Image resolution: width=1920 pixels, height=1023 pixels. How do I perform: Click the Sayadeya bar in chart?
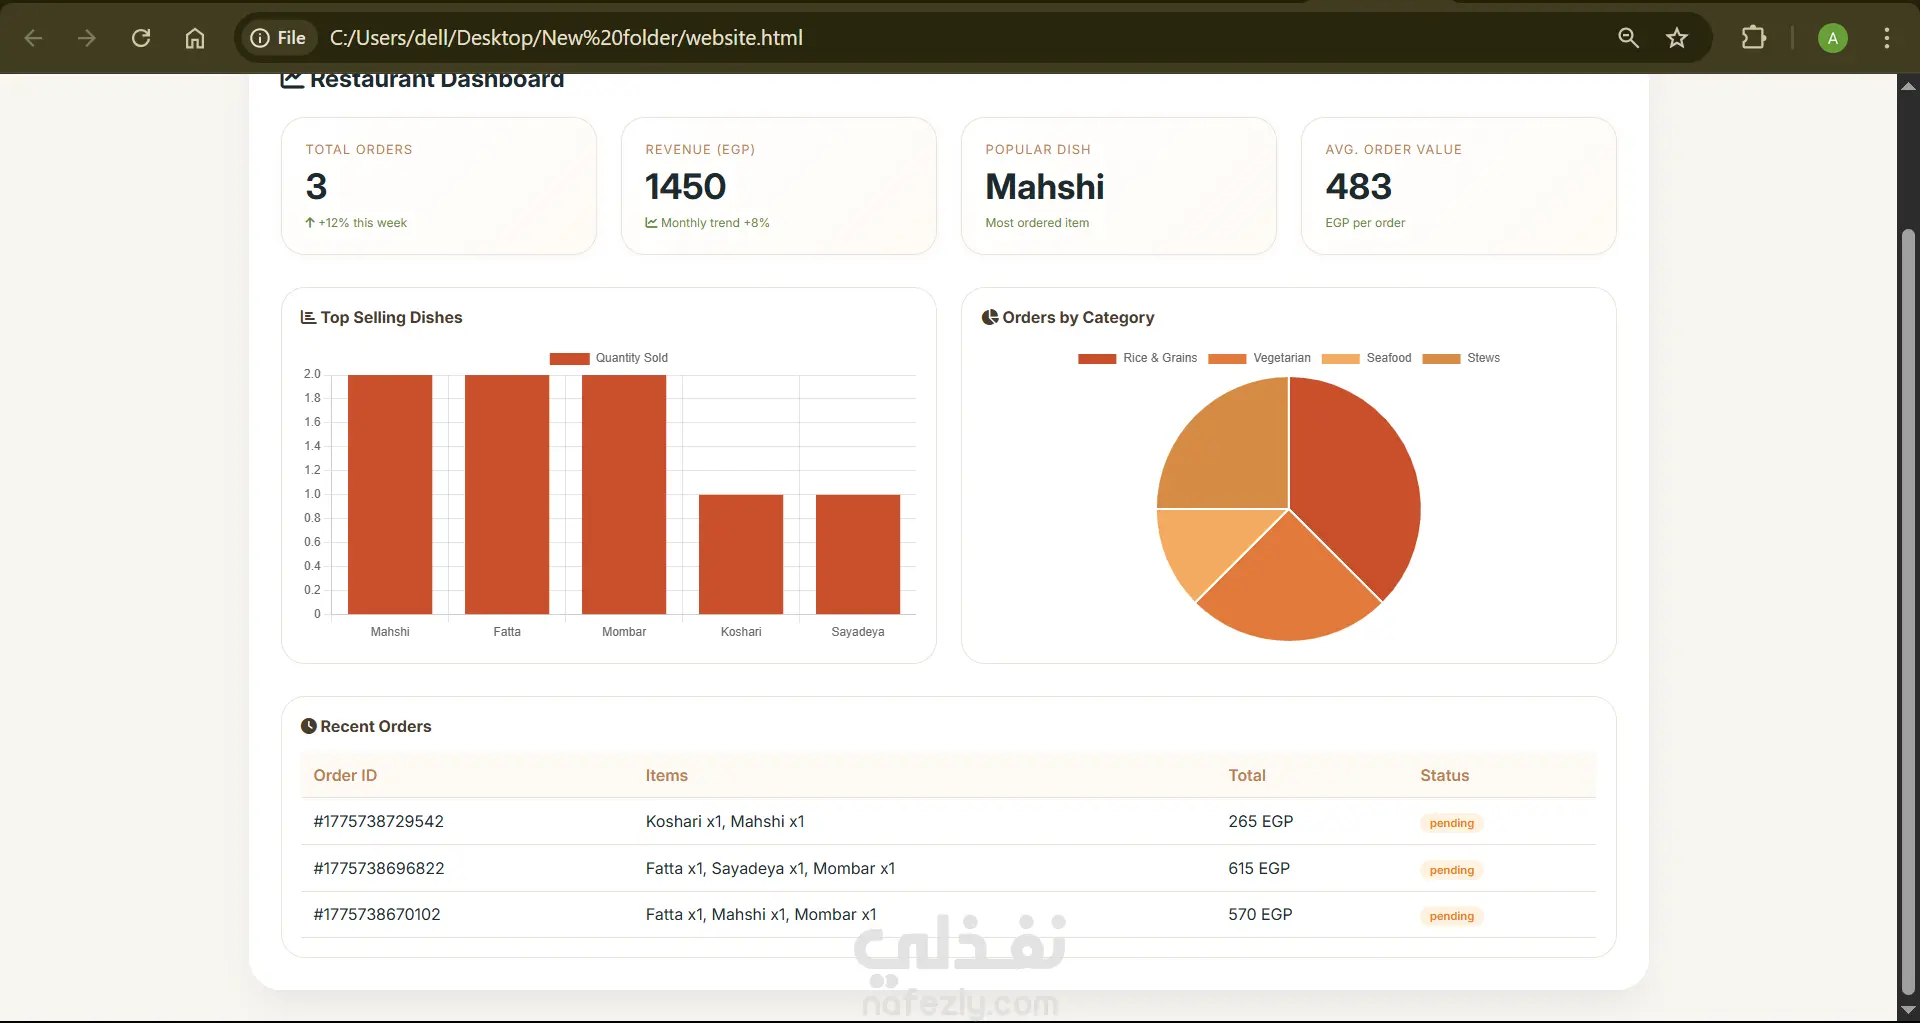[858, 554]
